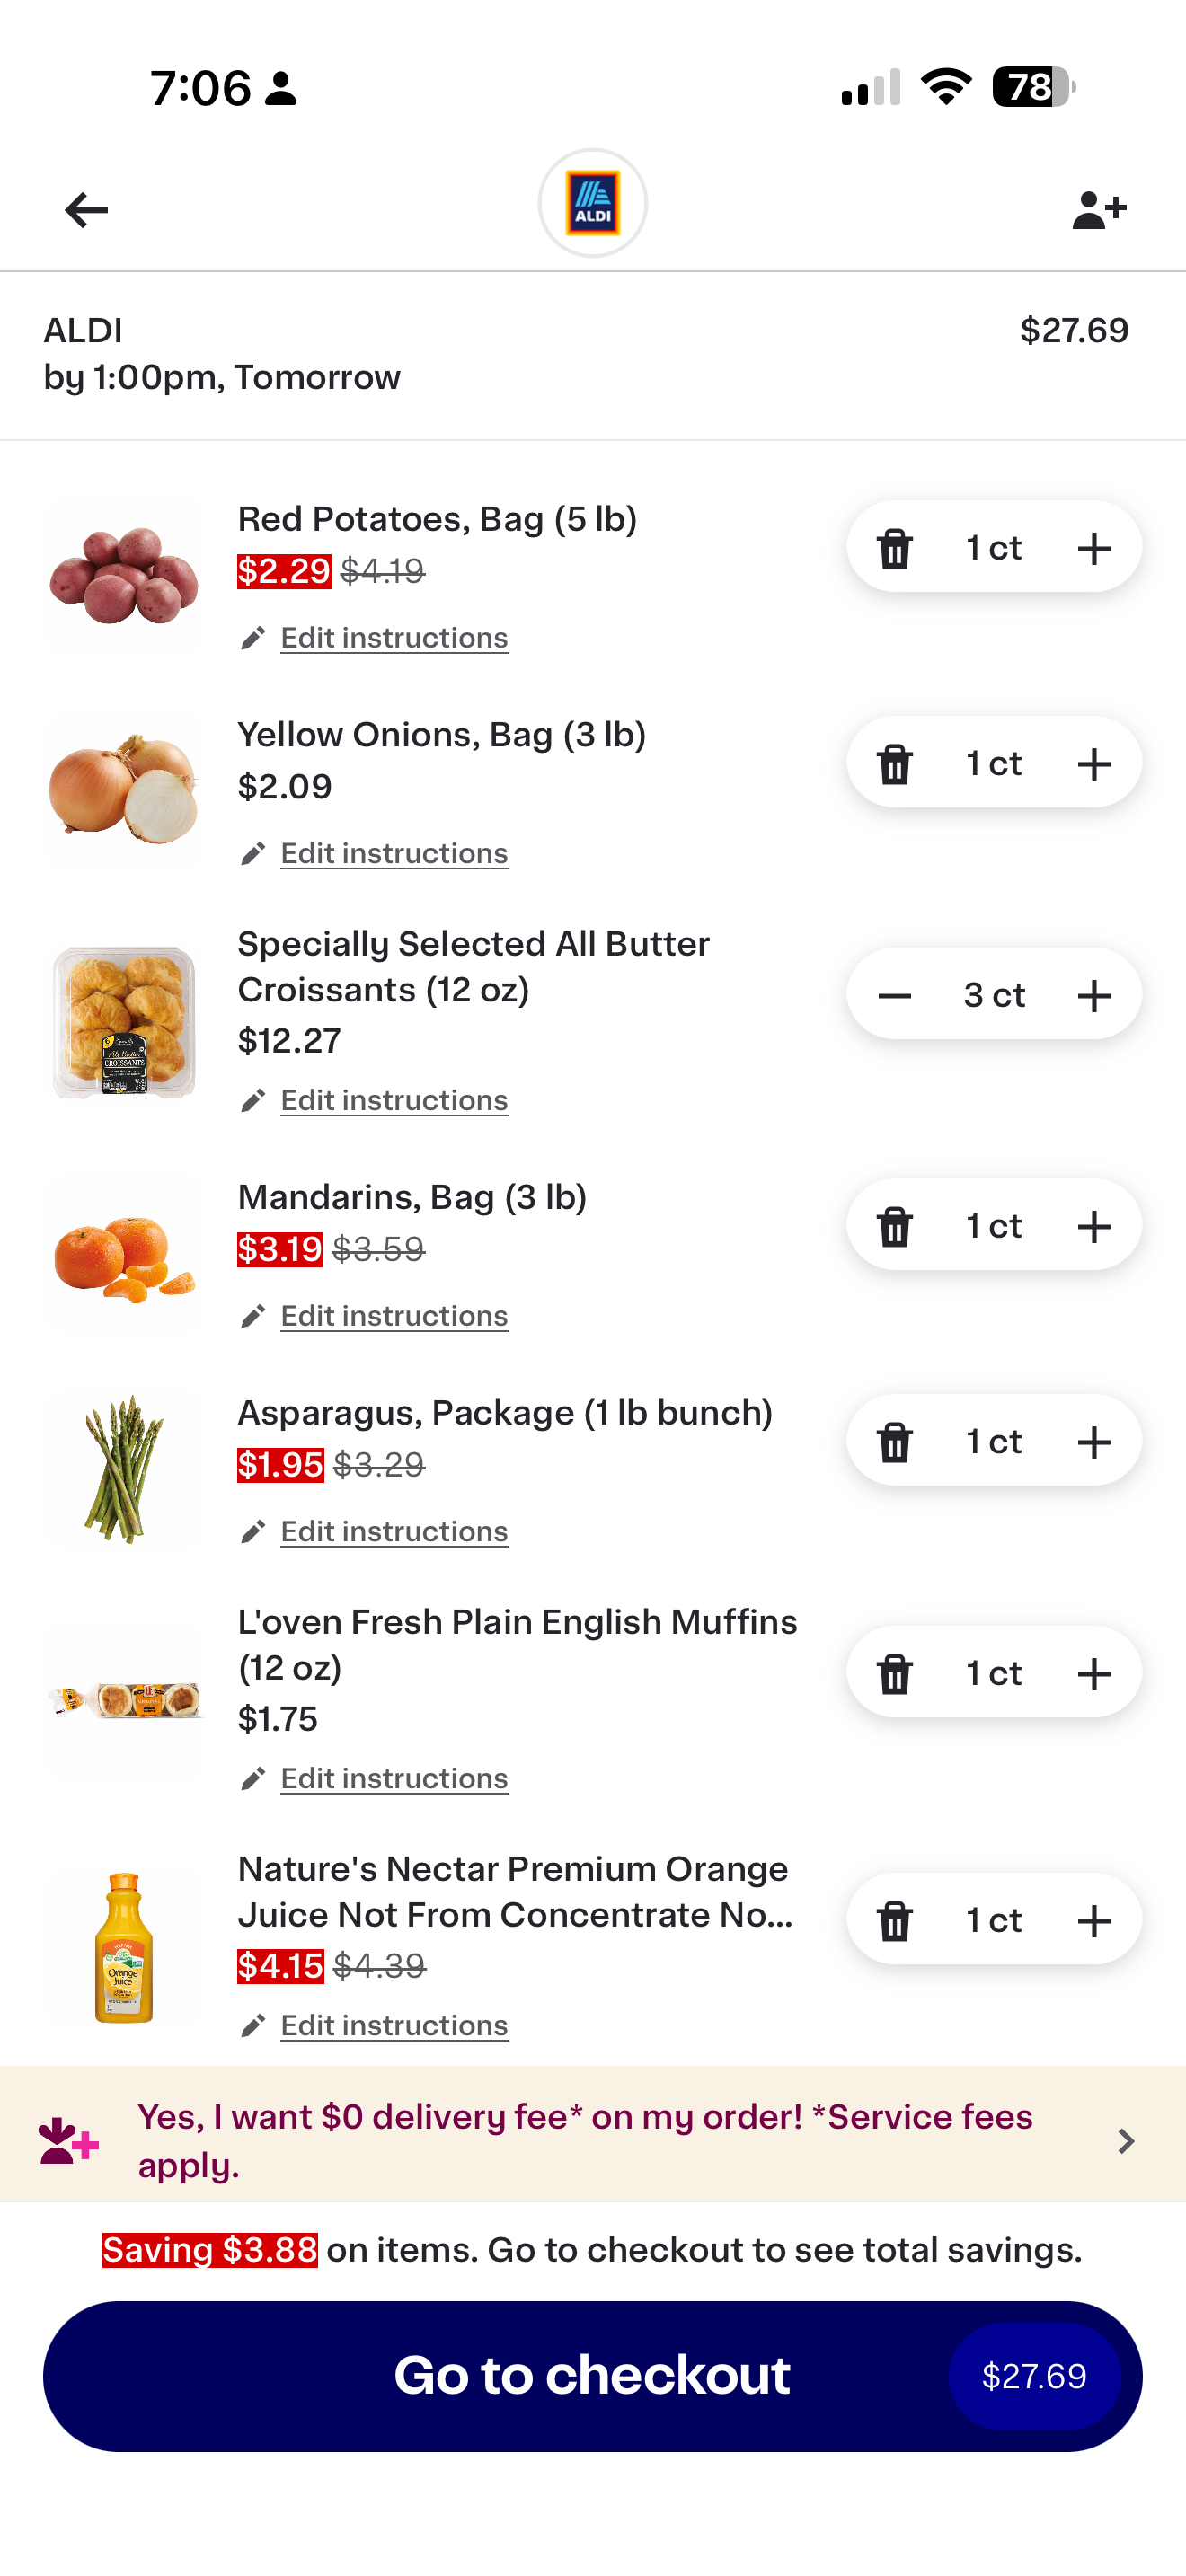Open Edit instructions for Asparagus

[394, 1532]
